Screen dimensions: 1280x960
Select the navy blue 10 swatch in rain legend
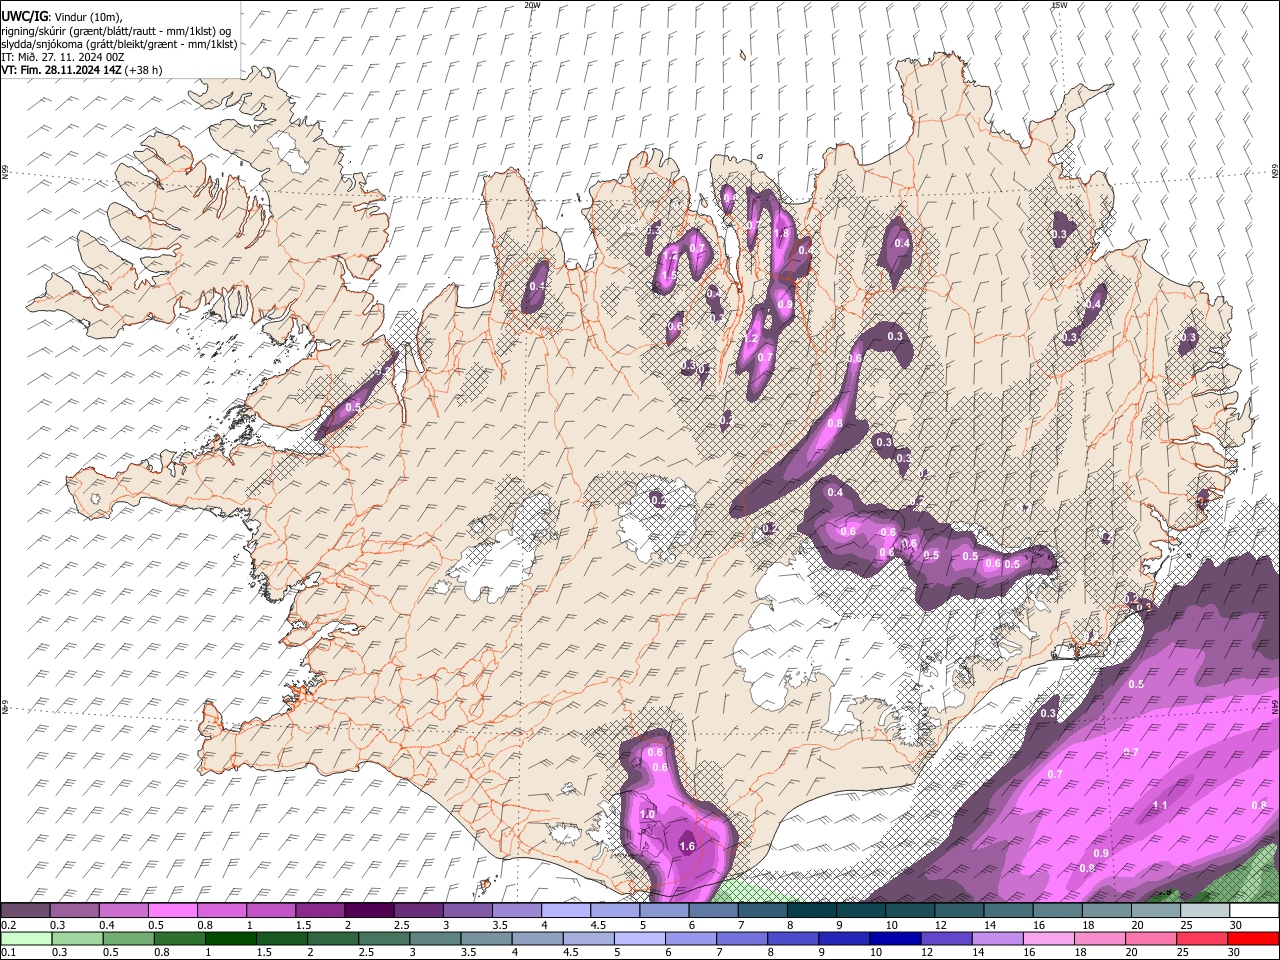(896, 938)
